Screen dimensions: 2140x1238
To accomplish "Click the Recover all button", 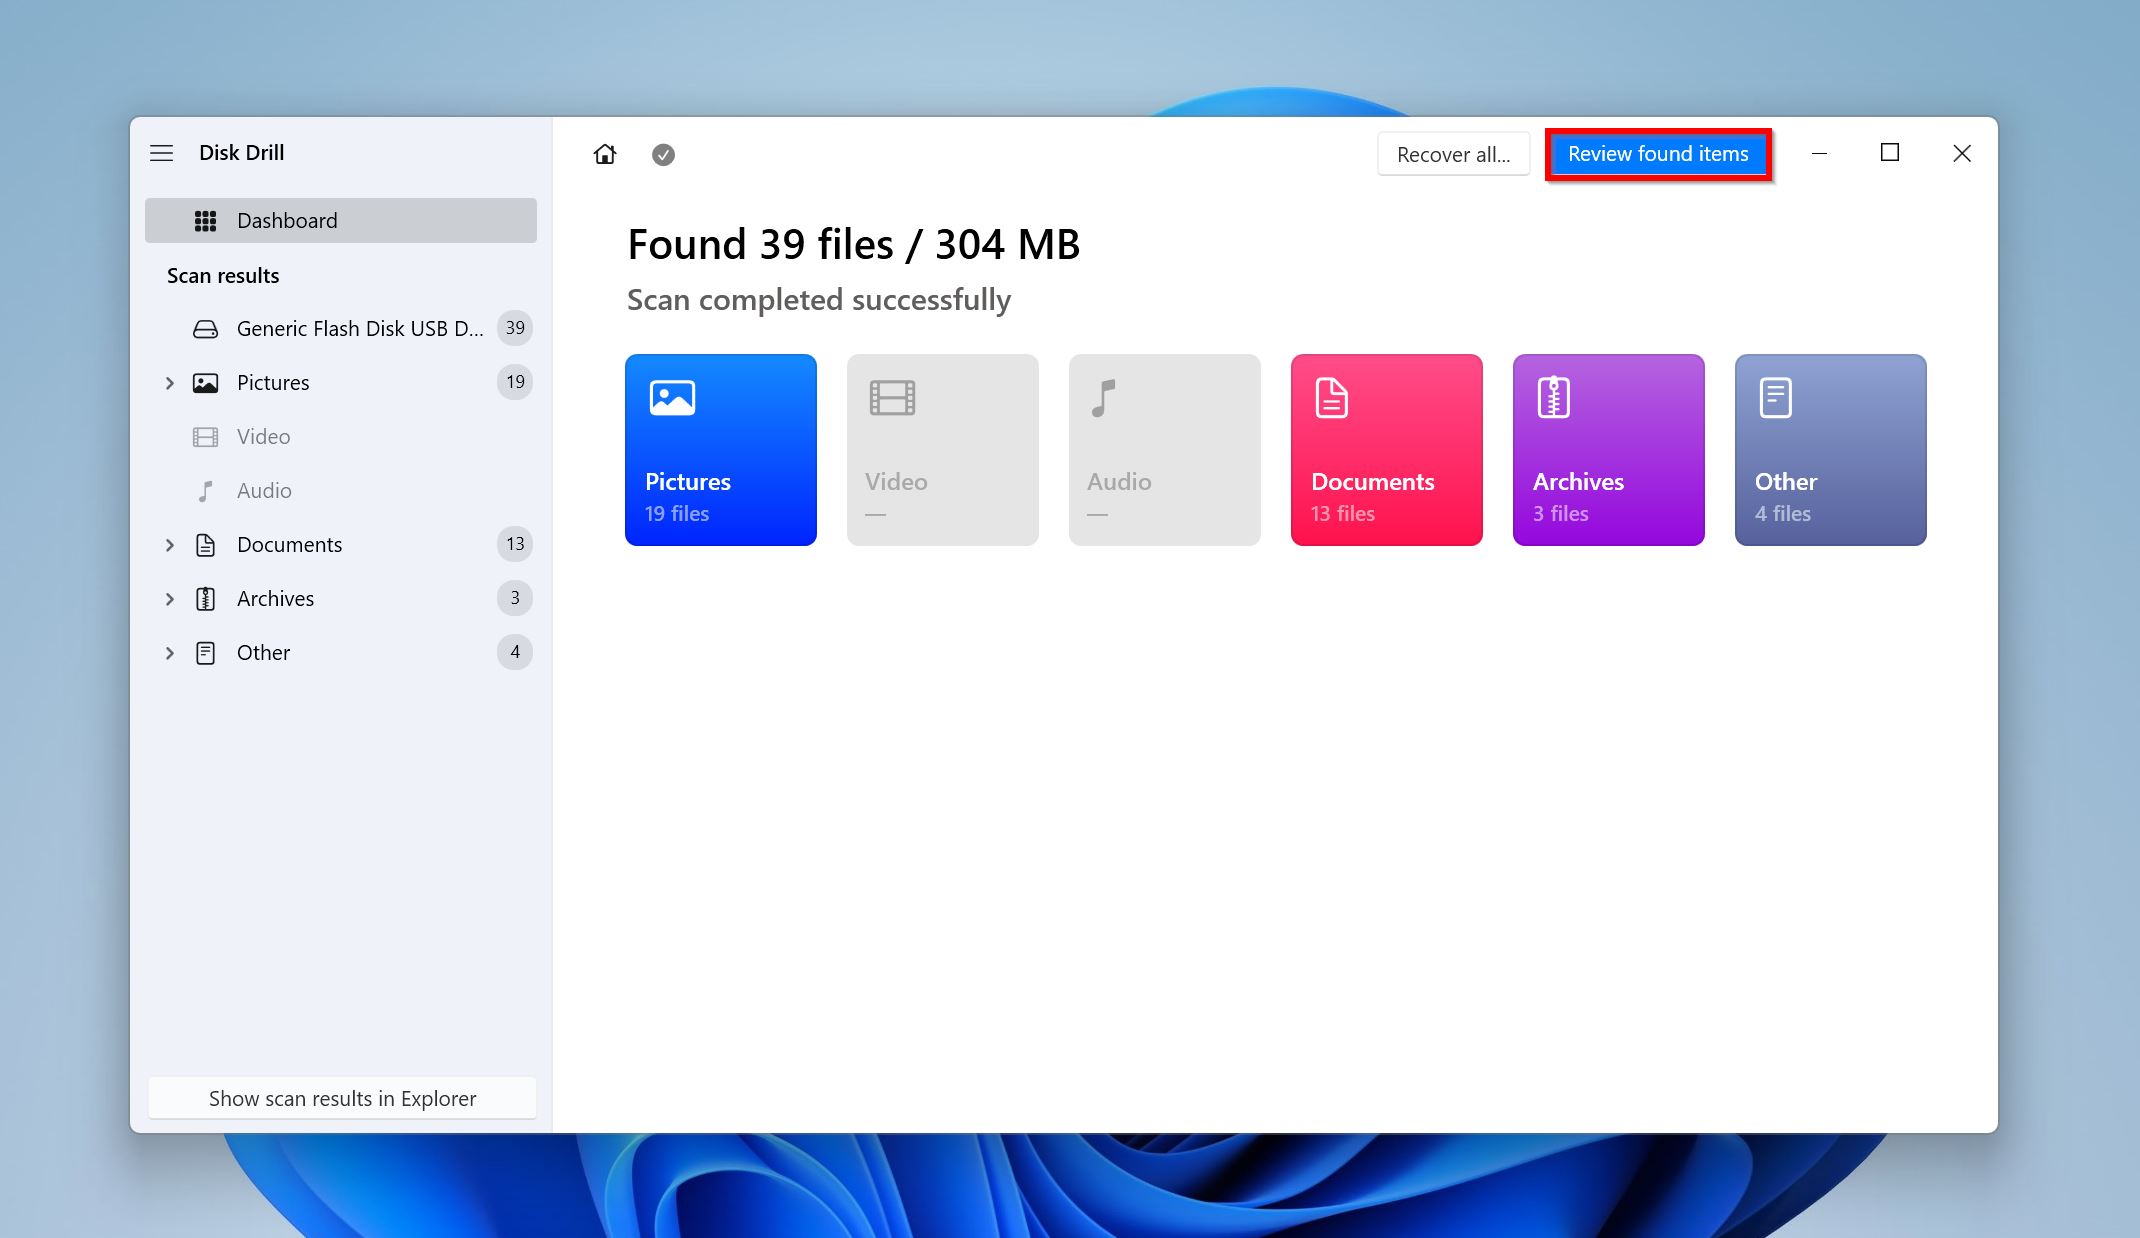I will point(1452,153).
